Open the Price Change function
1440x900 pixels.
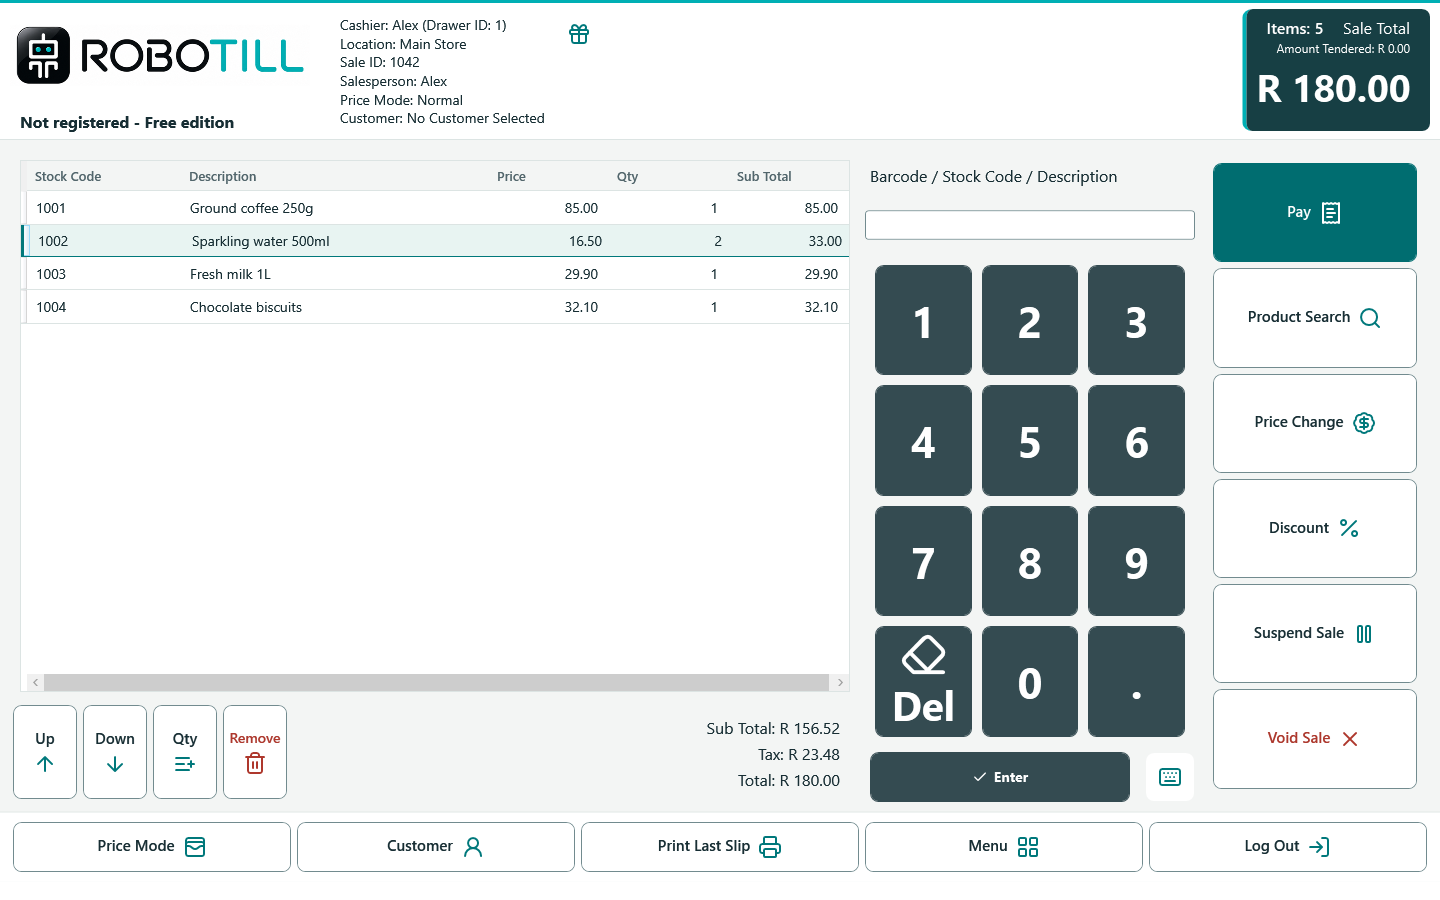pyautogui.click(x=1315, y=423)
